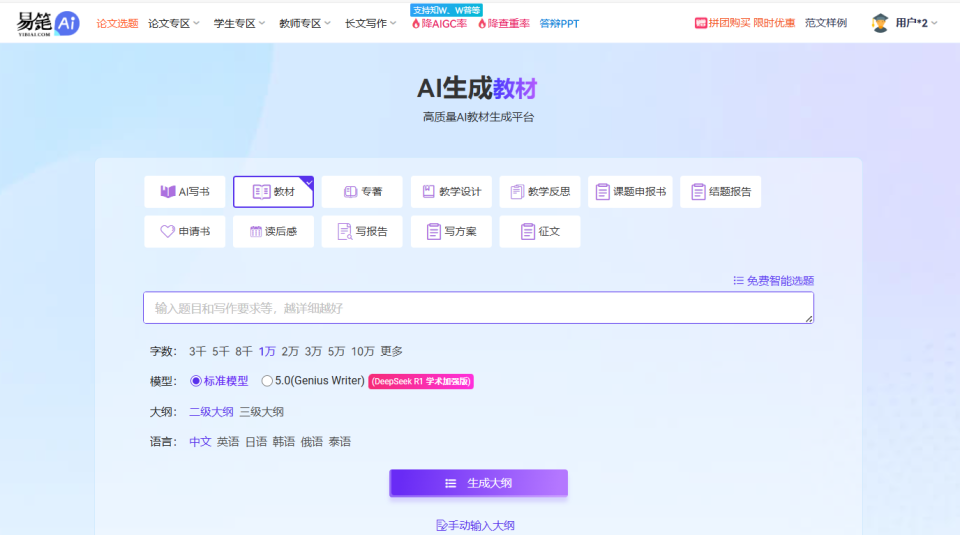960x535 pixels.
Task: Click the edit icon of 手动输入大纲
Action: coord(441,525)
